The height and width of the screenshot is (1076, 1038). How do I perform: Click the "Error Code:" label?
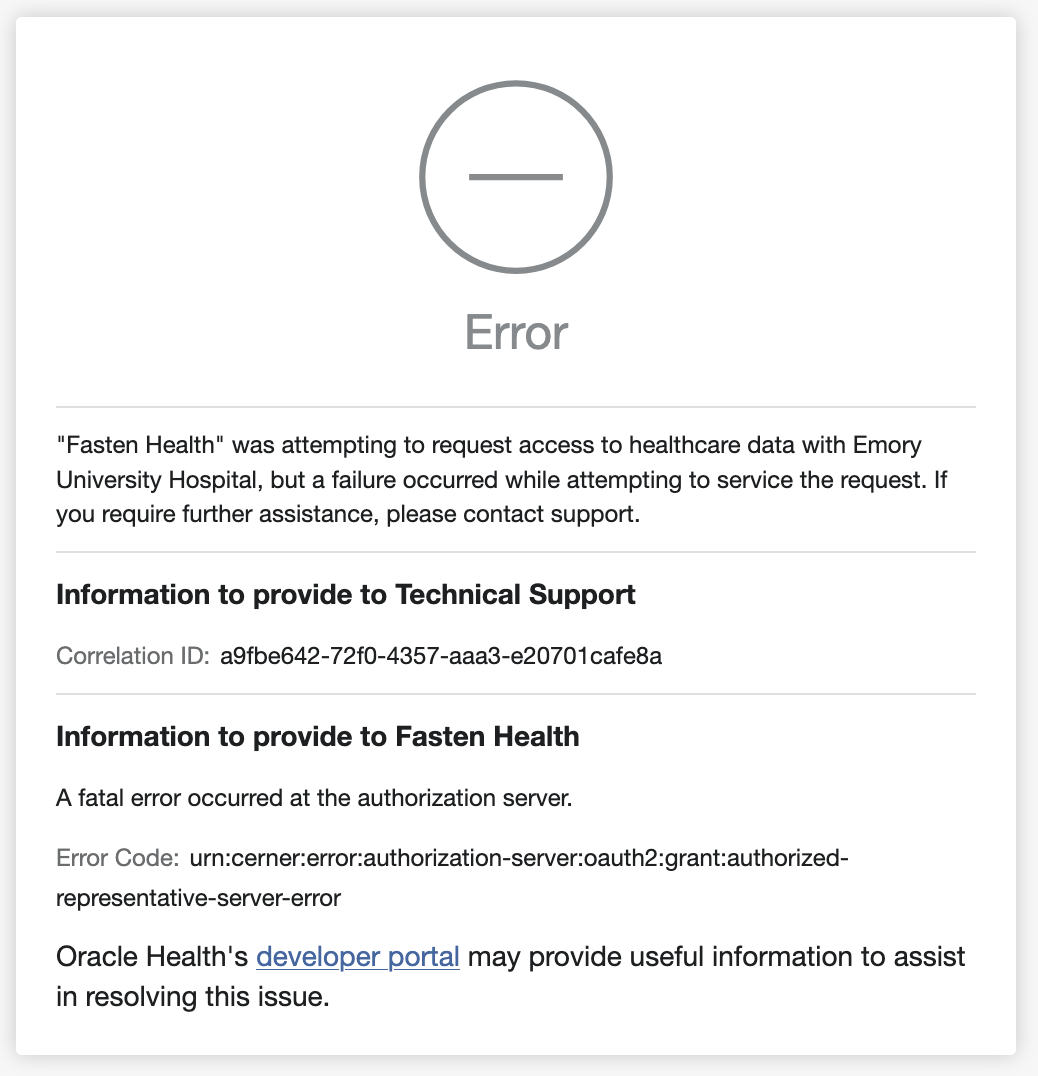pos(117,858)
